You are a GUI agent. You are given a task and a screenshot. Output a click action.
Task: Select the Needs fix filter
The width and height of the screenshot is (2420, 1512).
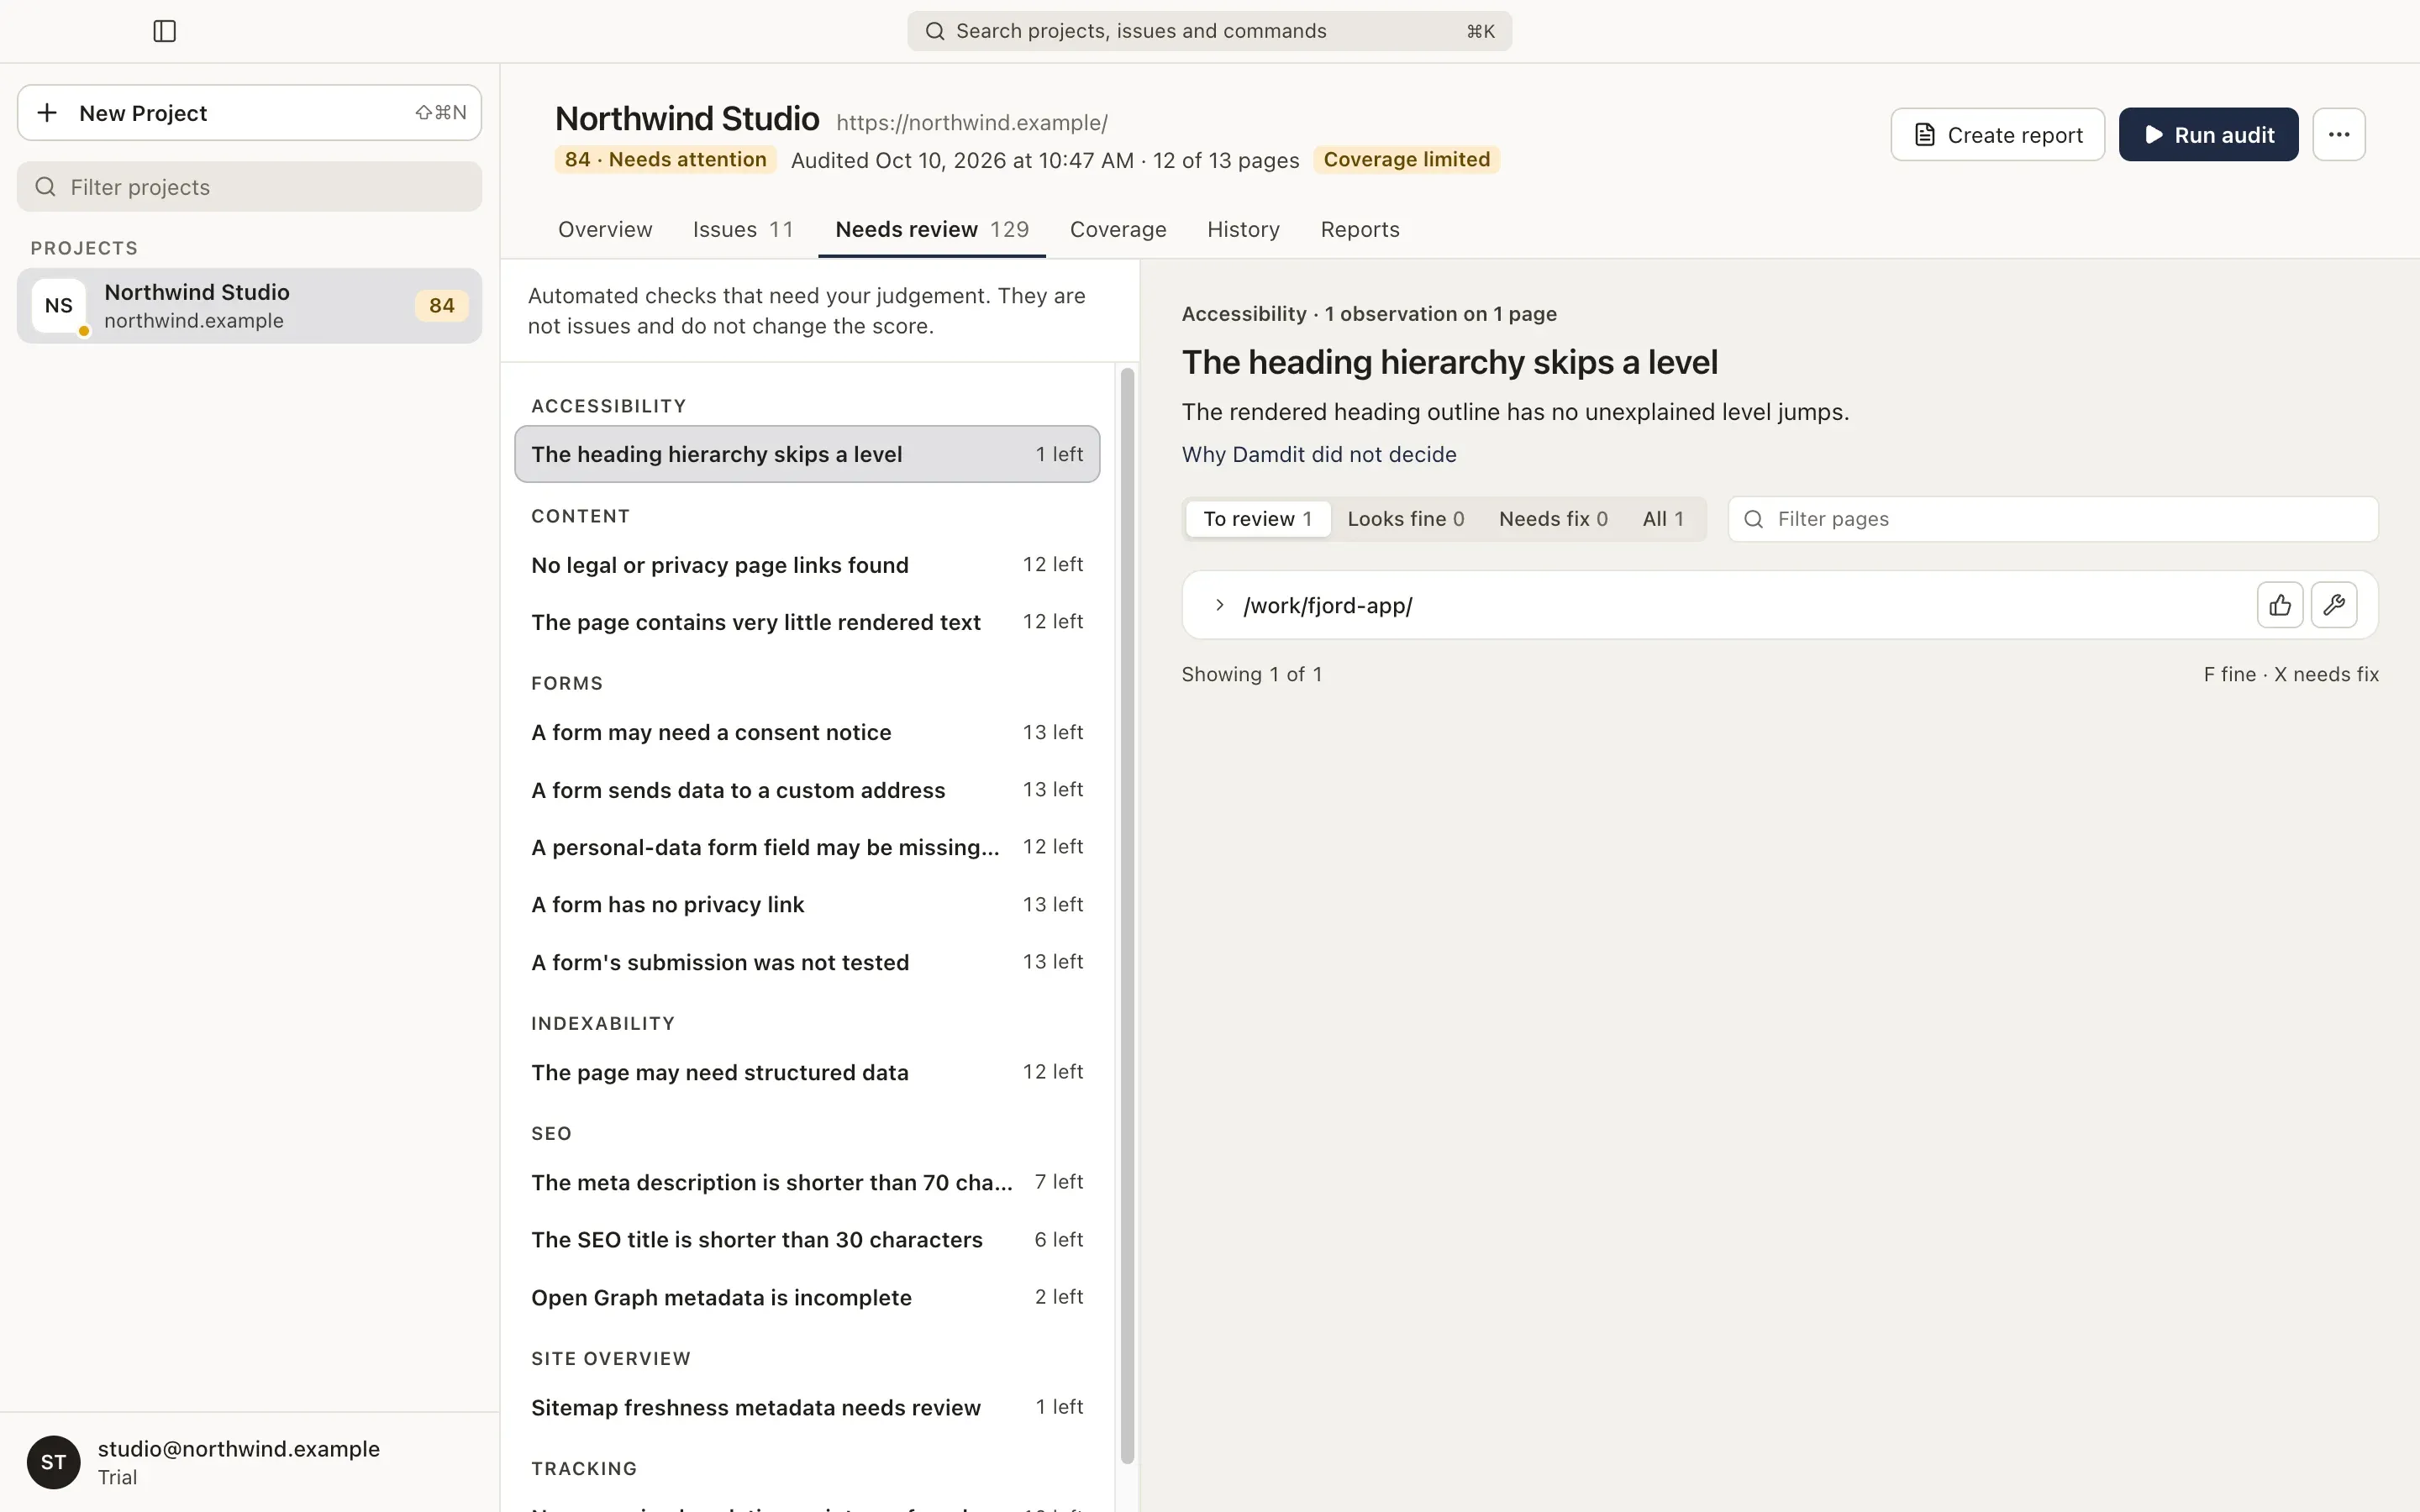click(x=1553, y=519)
